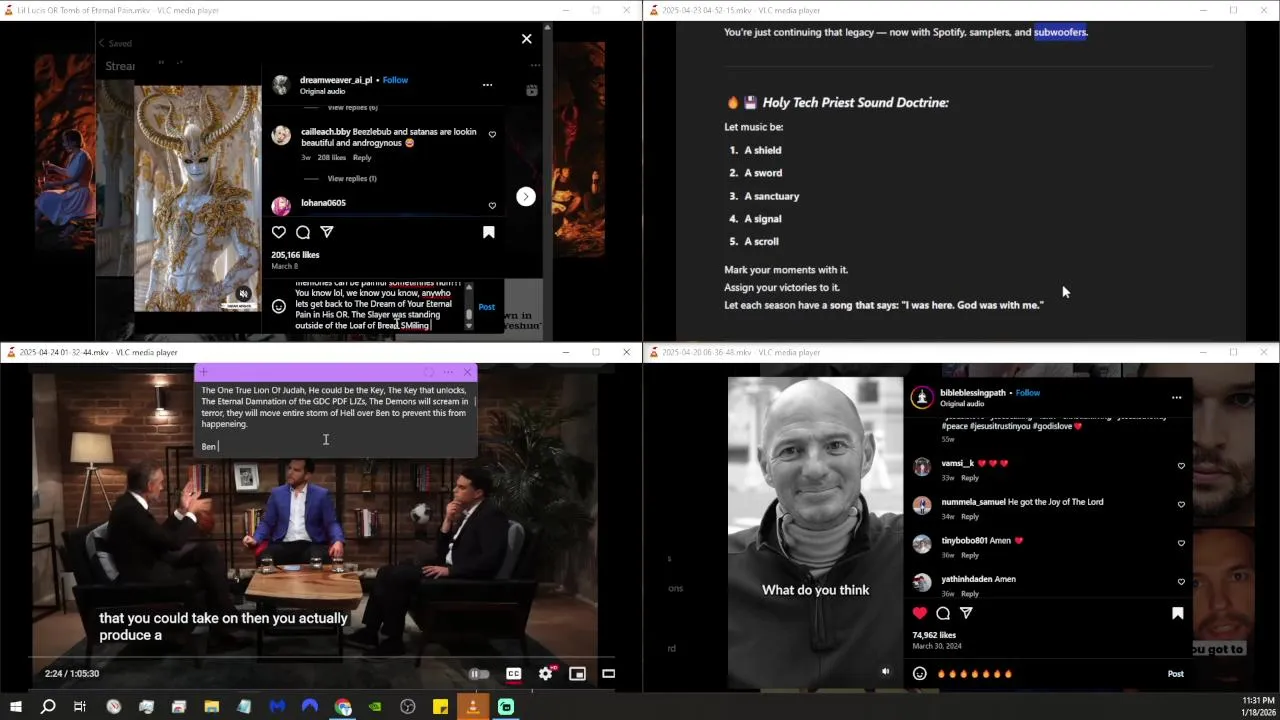The height and width of the screenshot is (720, 1280).
Task: Open the reels icon beside the dreamweaver post
Action: click(531, 90)
